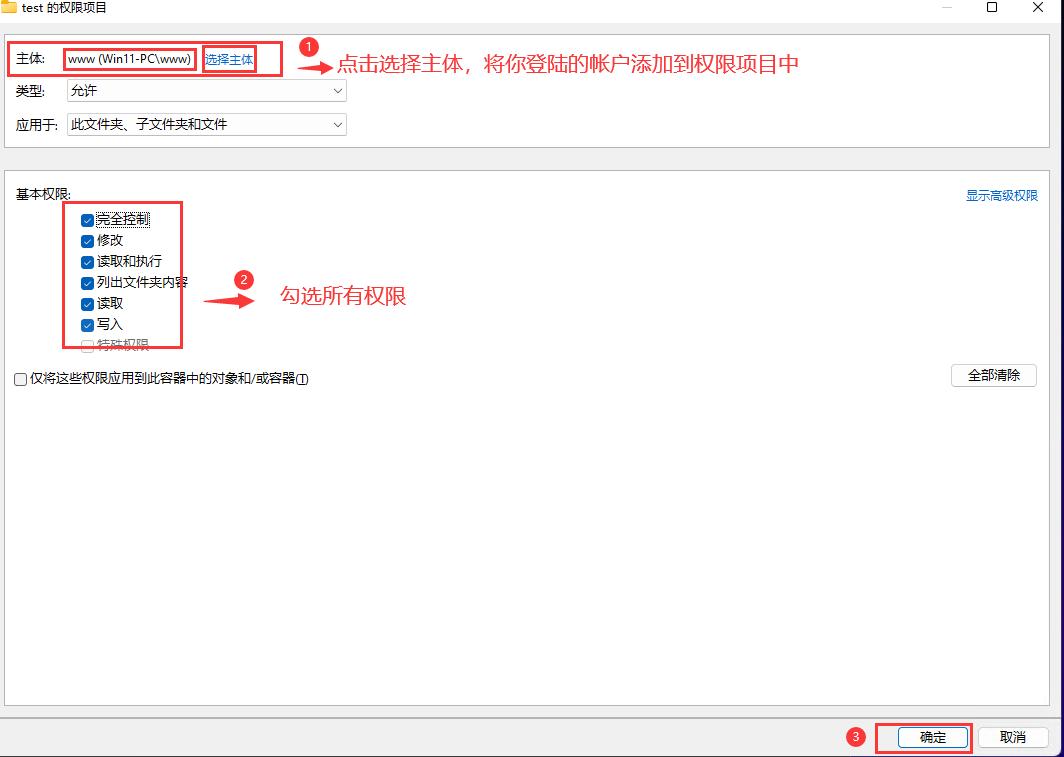This screenshot has height=757, width=1064.
Task: Click the 选择主体 link
Action: coord(229,58)
